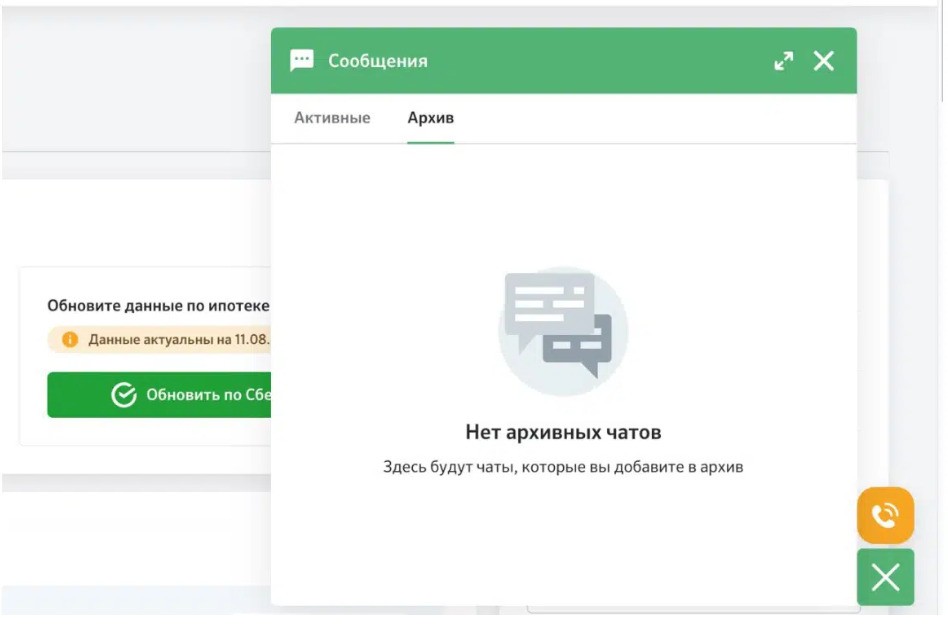This screenshot has width=948, height=627.
Task: Click the chat bubble icon in the Сообщения header
Action: pos(302,60)
